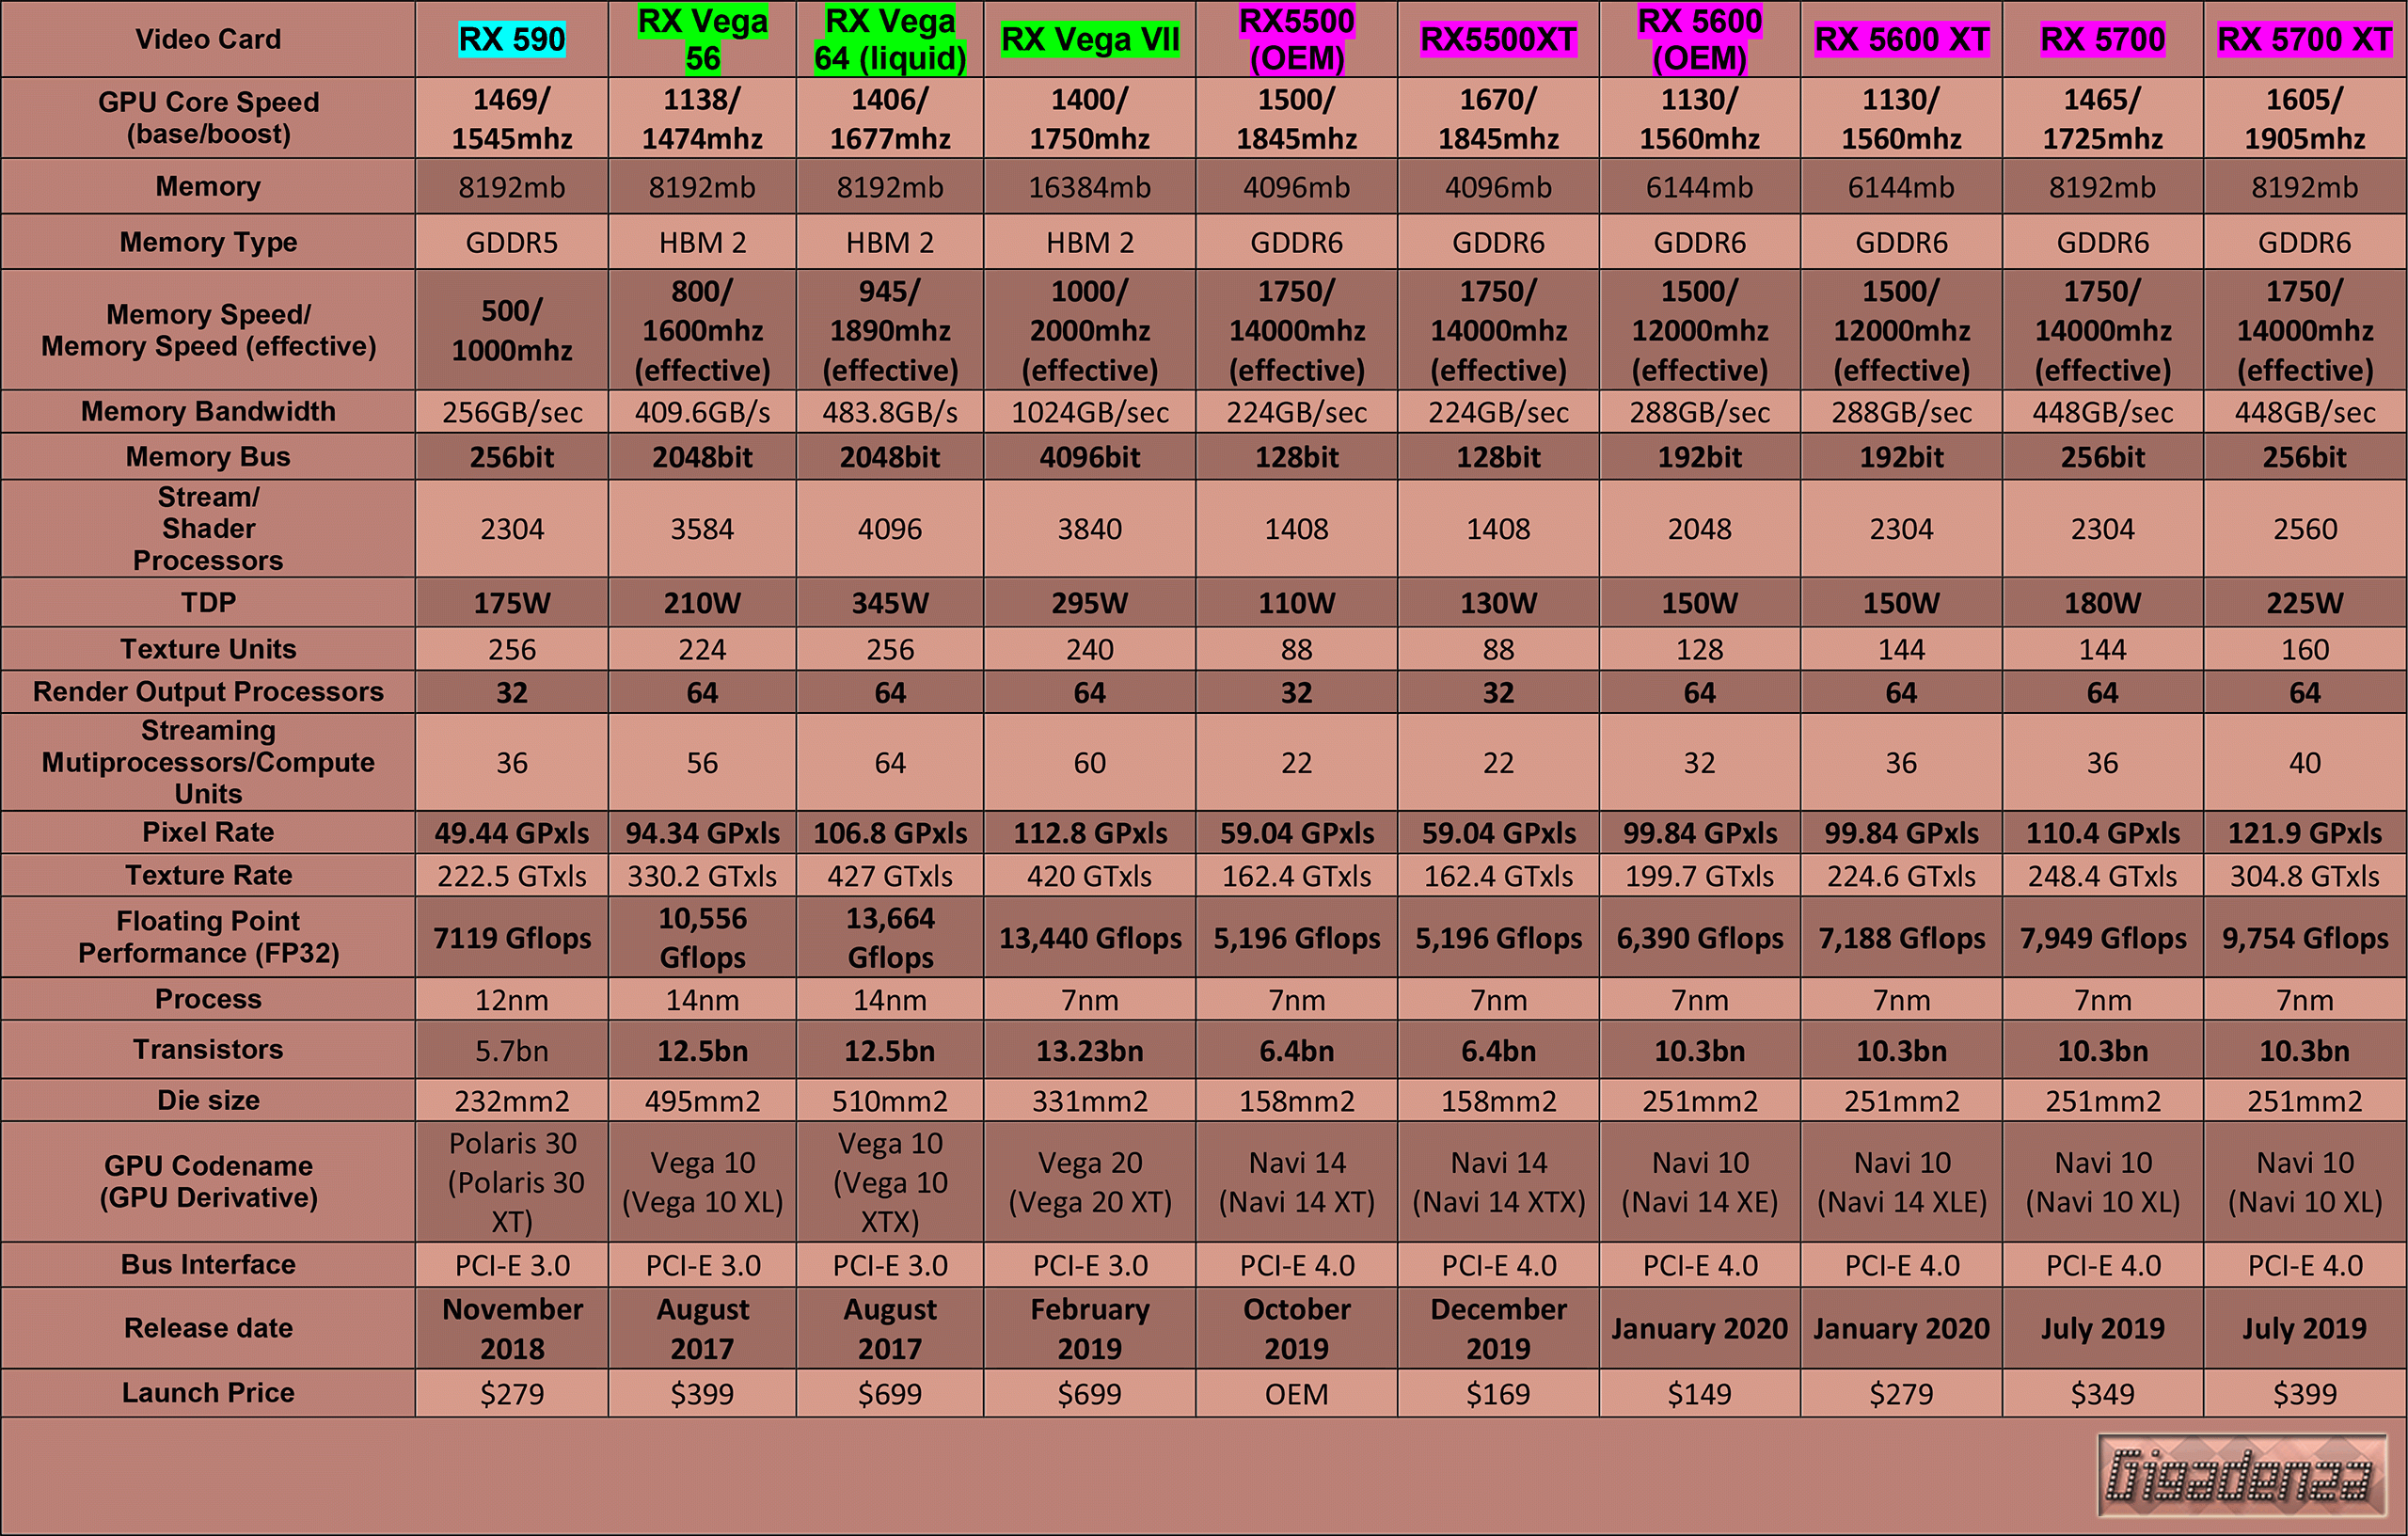Screen dimensions: 2408x1536
Task: Select the Die size row label
Action: tap(208, 1100)
